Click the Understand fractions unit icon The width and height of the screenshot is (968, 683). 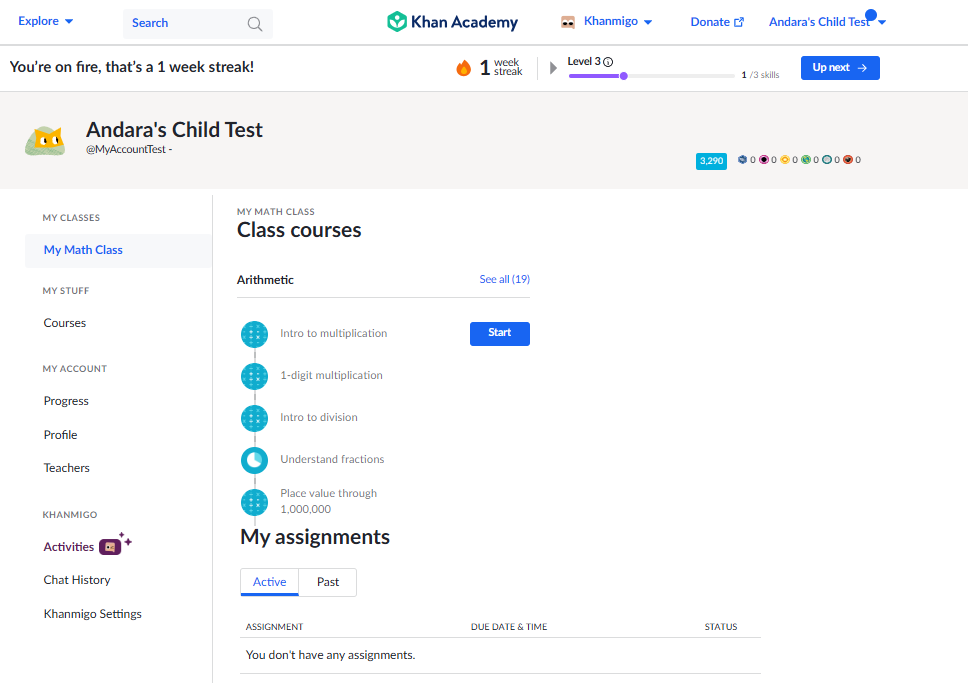pyautogui.click(x=254, y=460)
